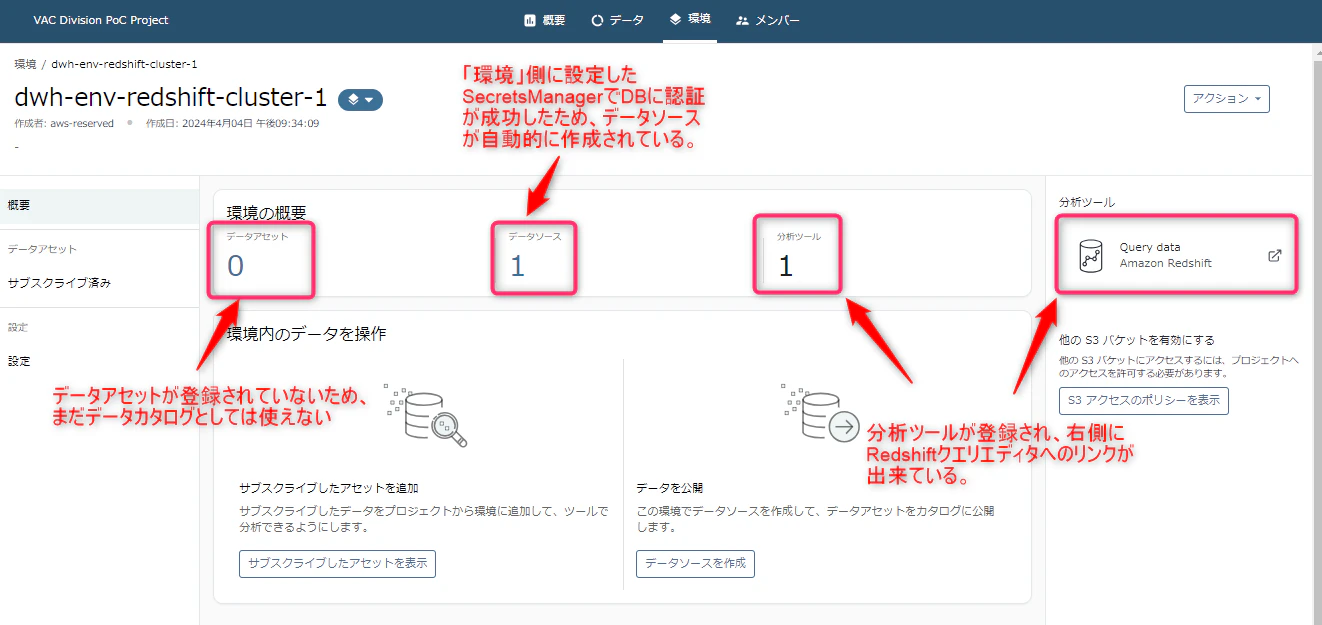Click the people icon beside メンバー
This screenshot has width=1322, height=625.
tap(742, 20)
